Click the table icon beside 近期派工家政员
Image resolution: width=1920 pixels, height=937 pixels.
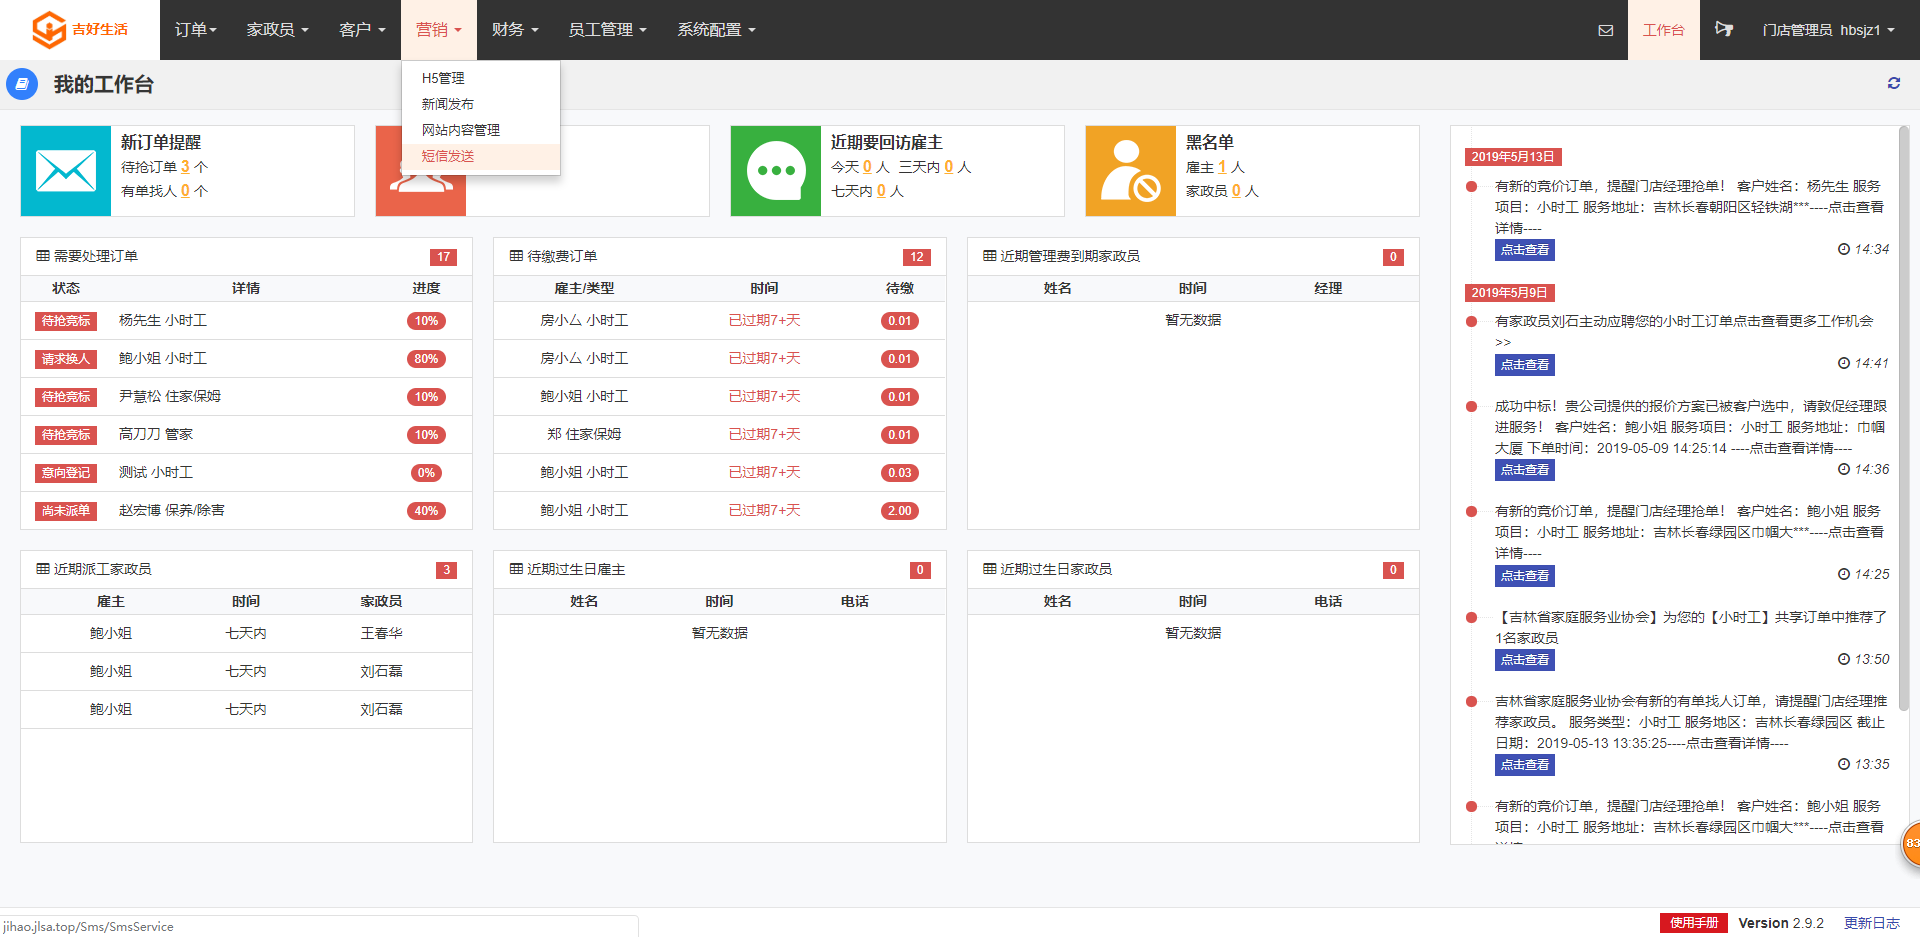tap(43, 569)
